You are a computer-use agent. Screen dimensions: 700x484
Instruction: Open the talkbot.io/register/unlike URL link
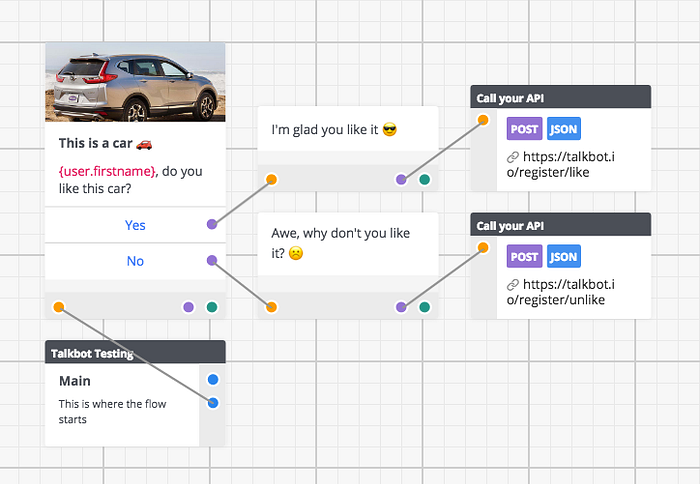(x=561, y=292)
